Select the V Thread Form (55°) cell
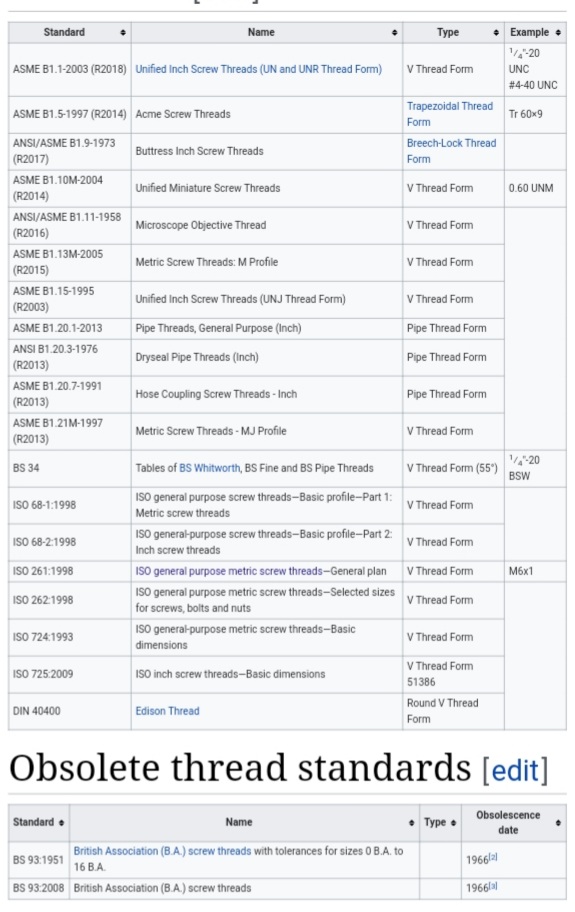The width and height of the screenshot is (575, 912). (453, 468)
